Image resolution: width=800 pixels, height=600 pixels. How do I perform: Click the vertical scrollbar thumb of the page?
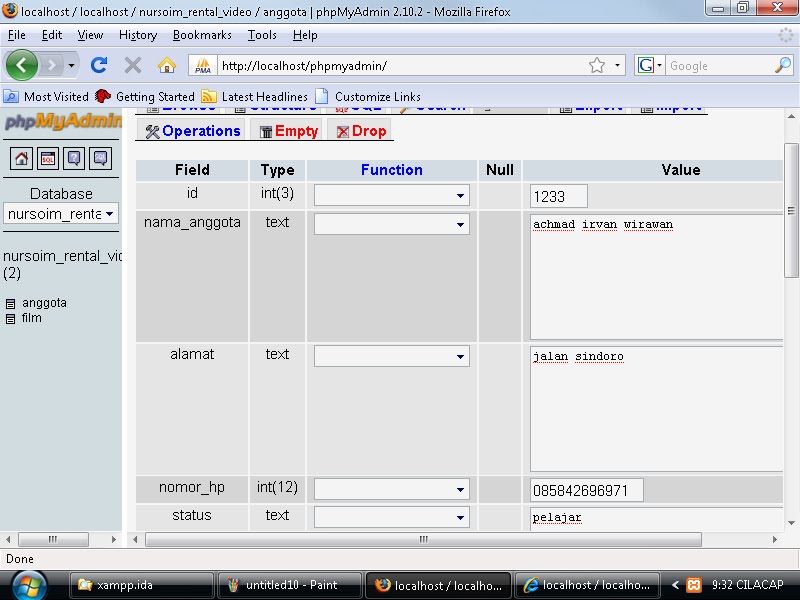[791, 211]
